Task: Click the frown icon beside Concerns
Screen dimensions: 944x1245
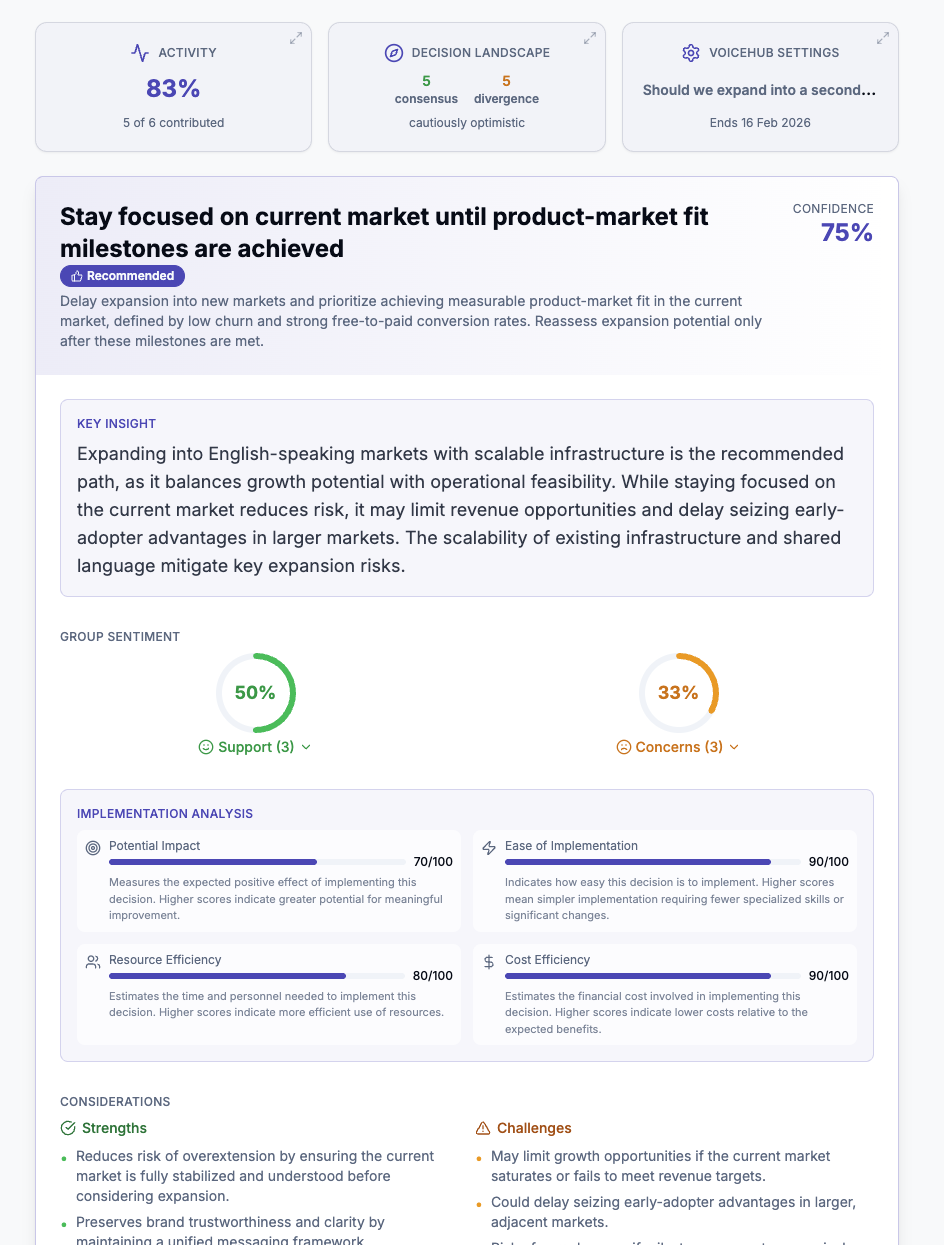Action: click(624, 747)
